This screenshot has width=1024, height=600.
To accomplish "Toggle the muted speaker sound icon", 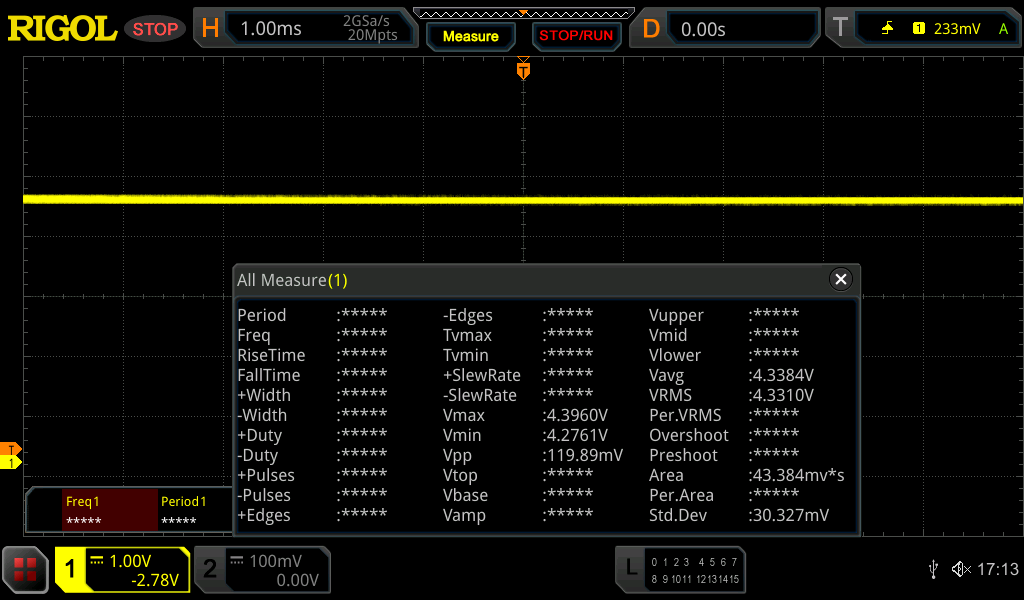I will click(960, 569).
